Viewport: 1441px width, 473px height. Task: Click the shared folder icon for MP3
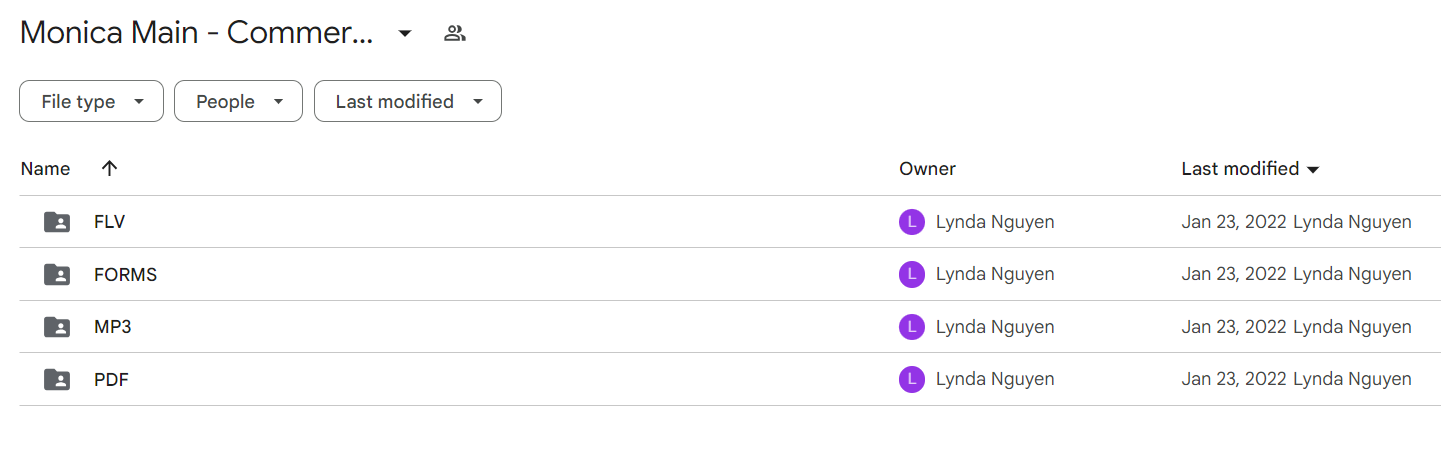(x=57, y=327)
